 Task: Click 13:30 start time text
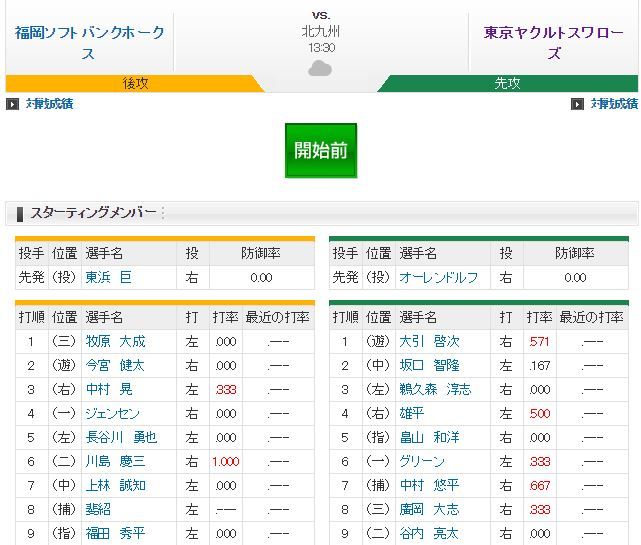point(322,48)
